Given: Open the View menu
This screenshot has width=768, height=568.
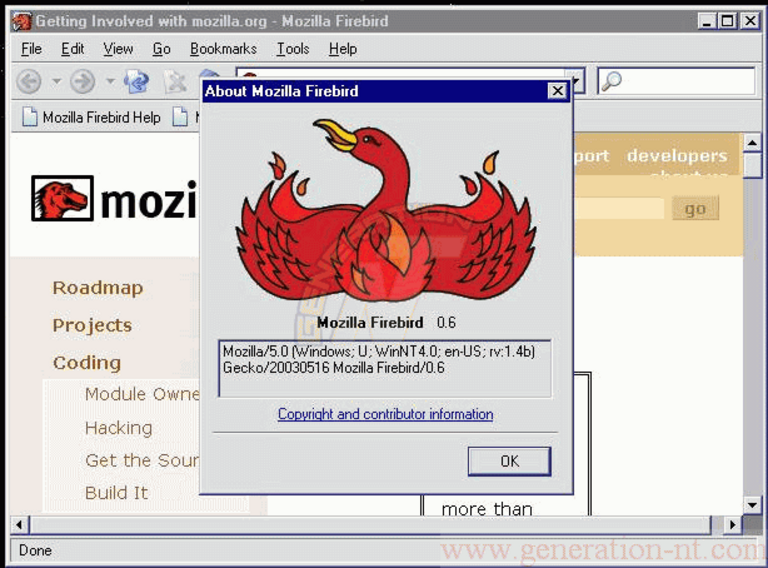Looking at the screenshot, I should point(118,49).
